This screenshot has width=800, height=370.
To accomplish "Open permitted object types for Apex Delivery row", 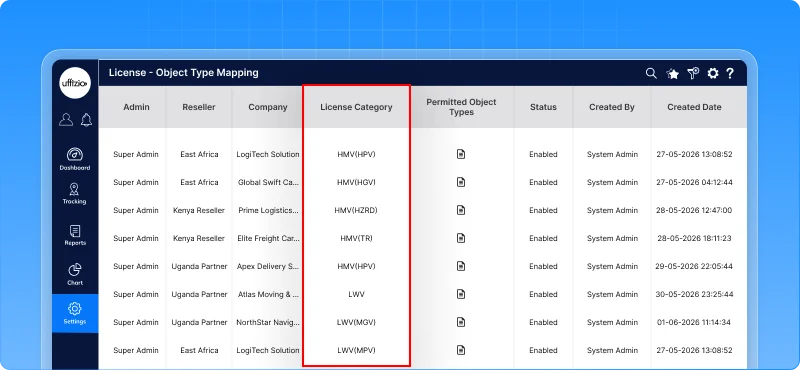I will pyautogui.click(x=461, y=266).
